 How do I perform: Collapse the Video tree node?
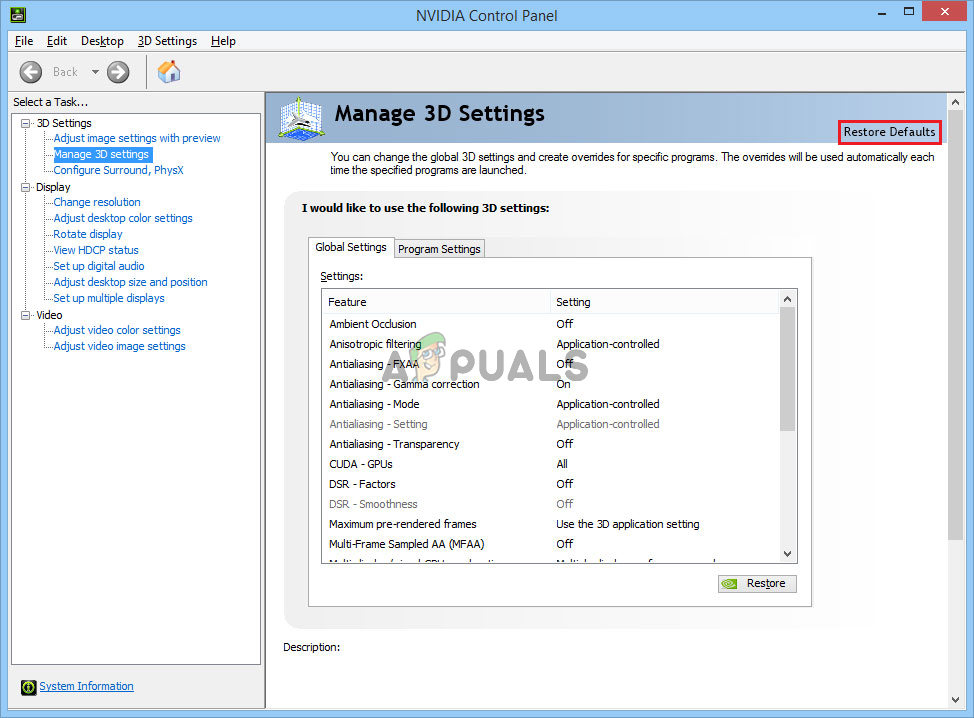pyautogui.click(x=25, y=315)
